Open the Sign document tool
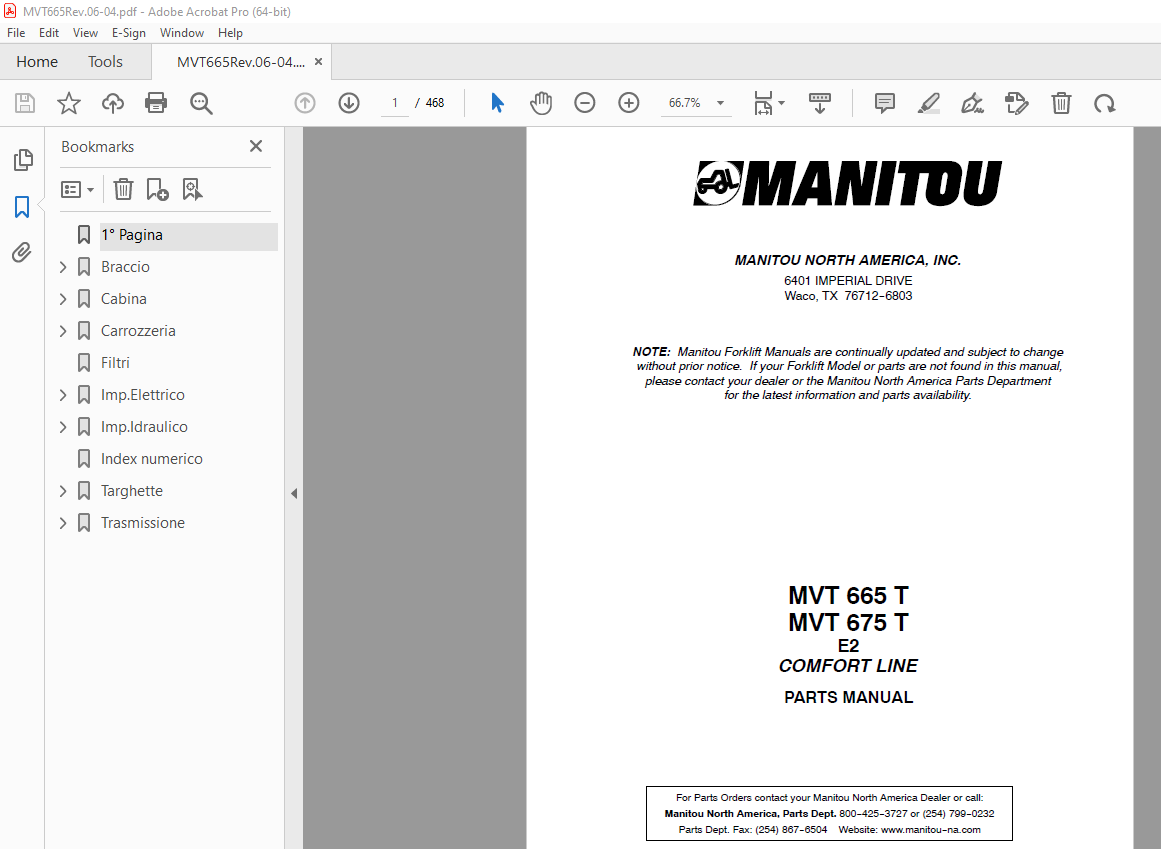This screenshot has width=1161, height=849. tap(972, 103)
